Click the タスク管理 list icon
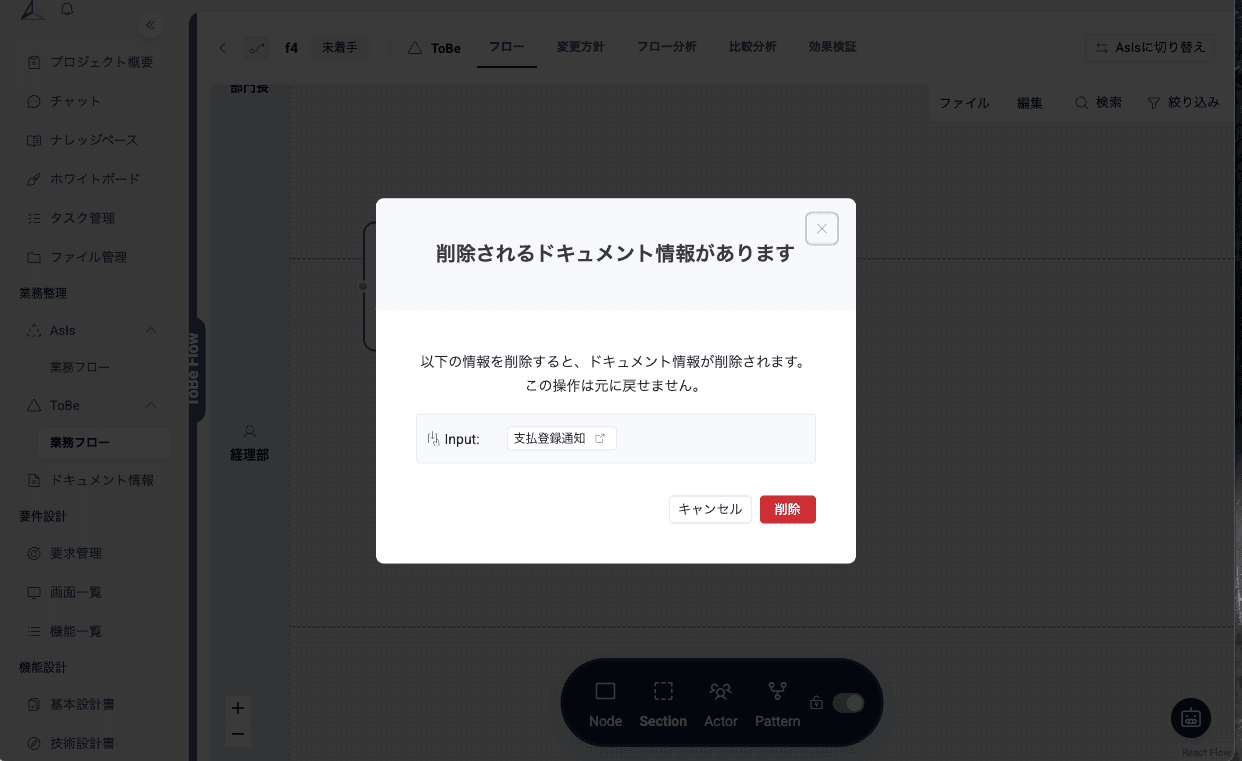 (34, 218)
